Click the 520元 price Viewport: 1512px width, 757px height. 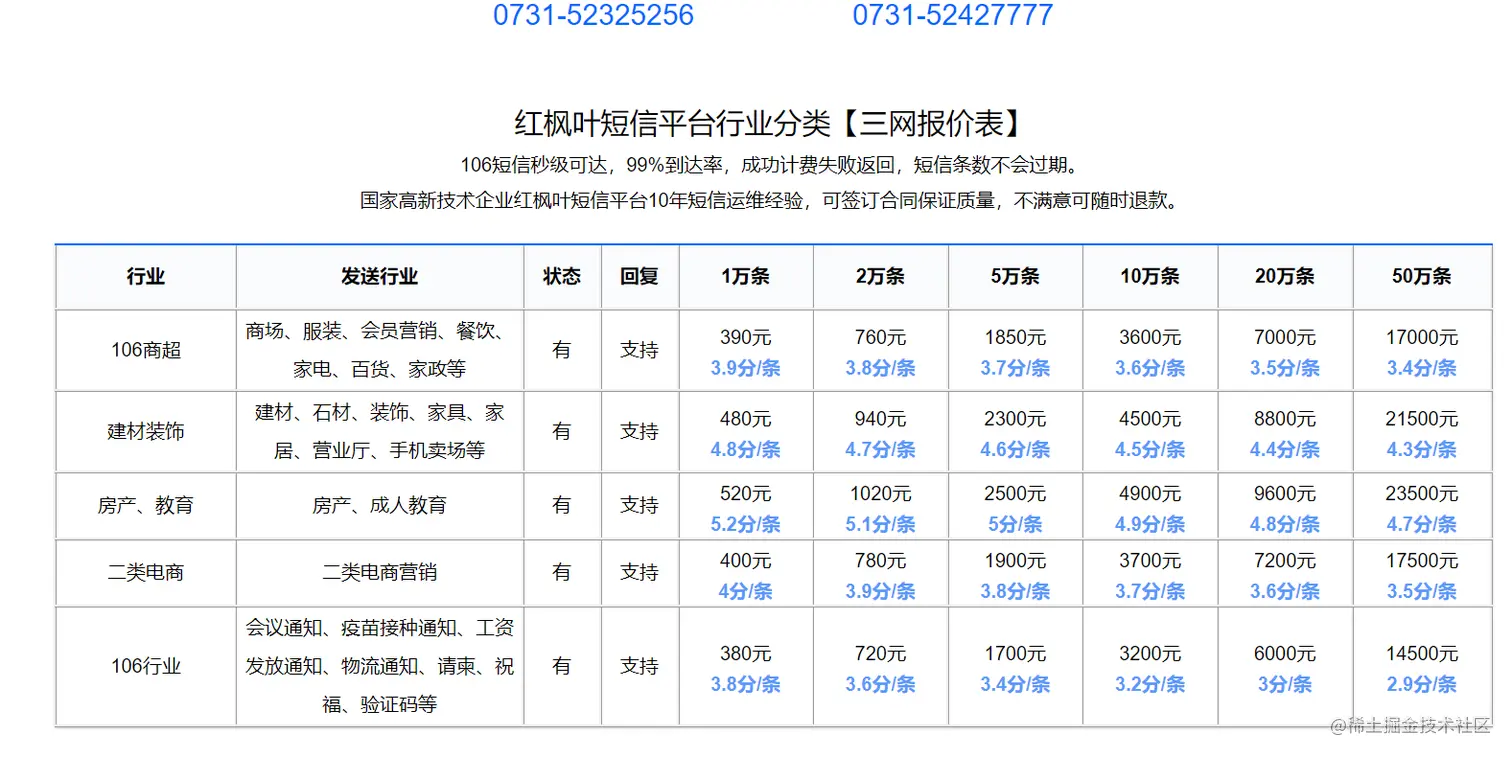click(746, 493)
